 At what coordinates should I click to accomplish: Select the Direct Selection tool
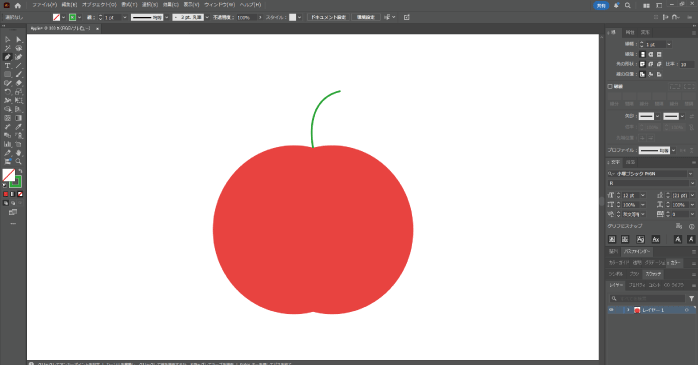click(19, 40)
